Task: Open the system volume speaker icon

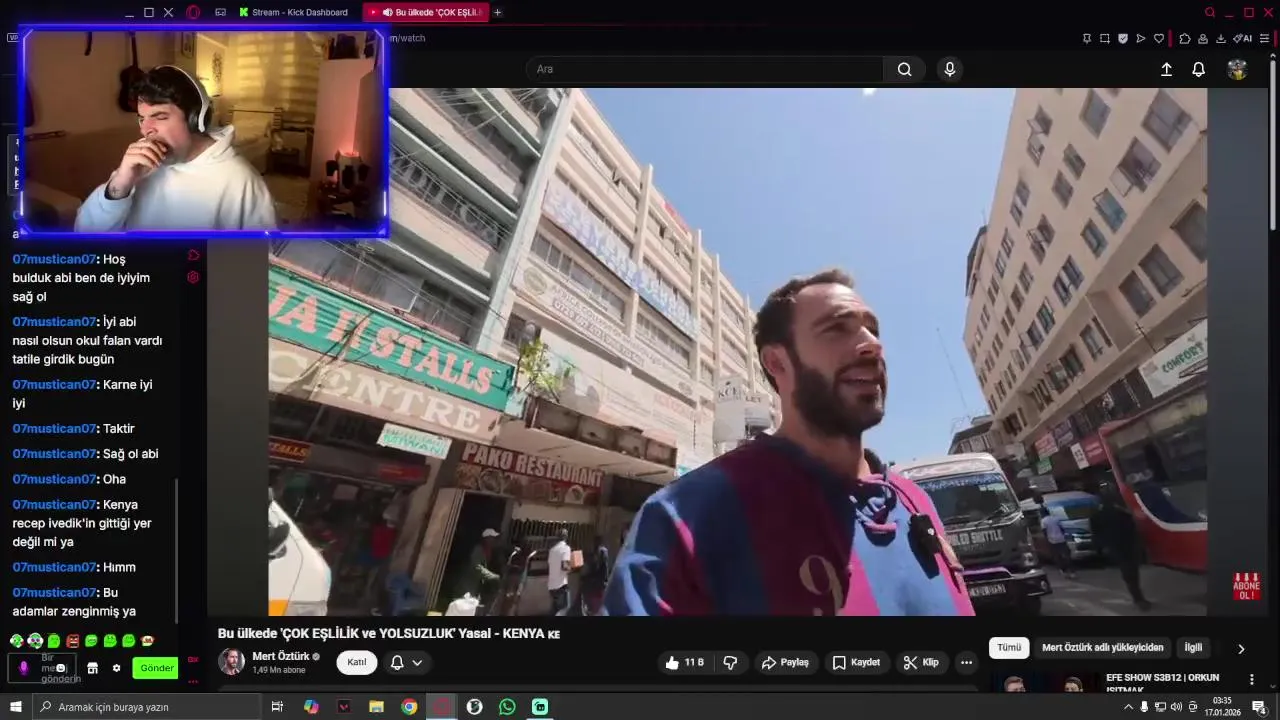Action: 1176,707
